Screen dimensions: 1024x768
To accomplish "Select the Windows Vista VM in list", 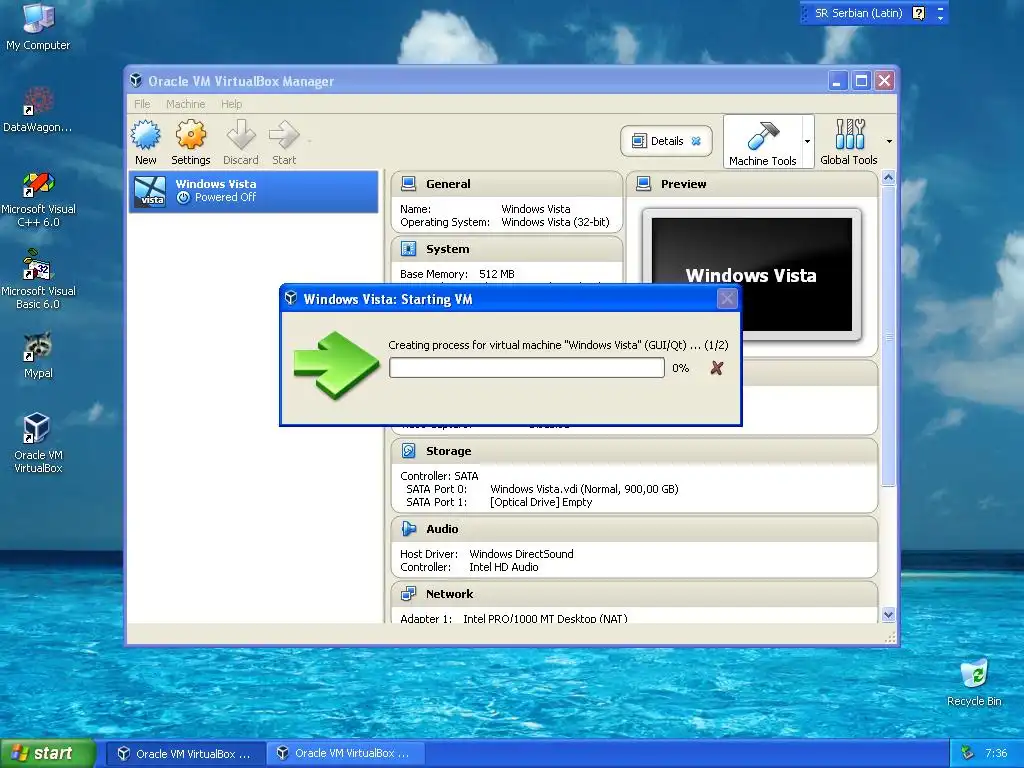I will tap(253, 191).
